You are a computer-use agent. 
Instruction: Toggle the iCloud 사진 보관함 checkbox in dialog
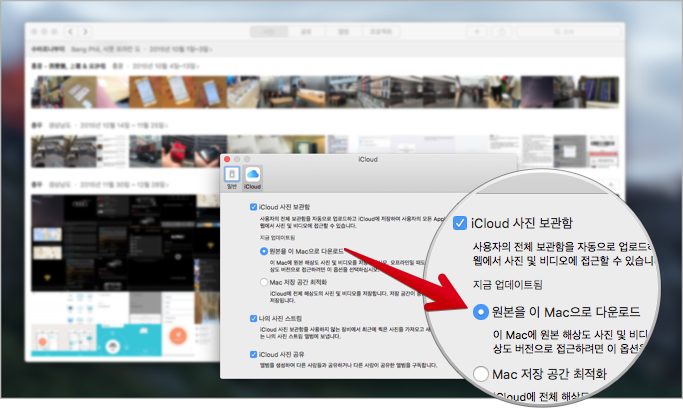pos(254,207)
